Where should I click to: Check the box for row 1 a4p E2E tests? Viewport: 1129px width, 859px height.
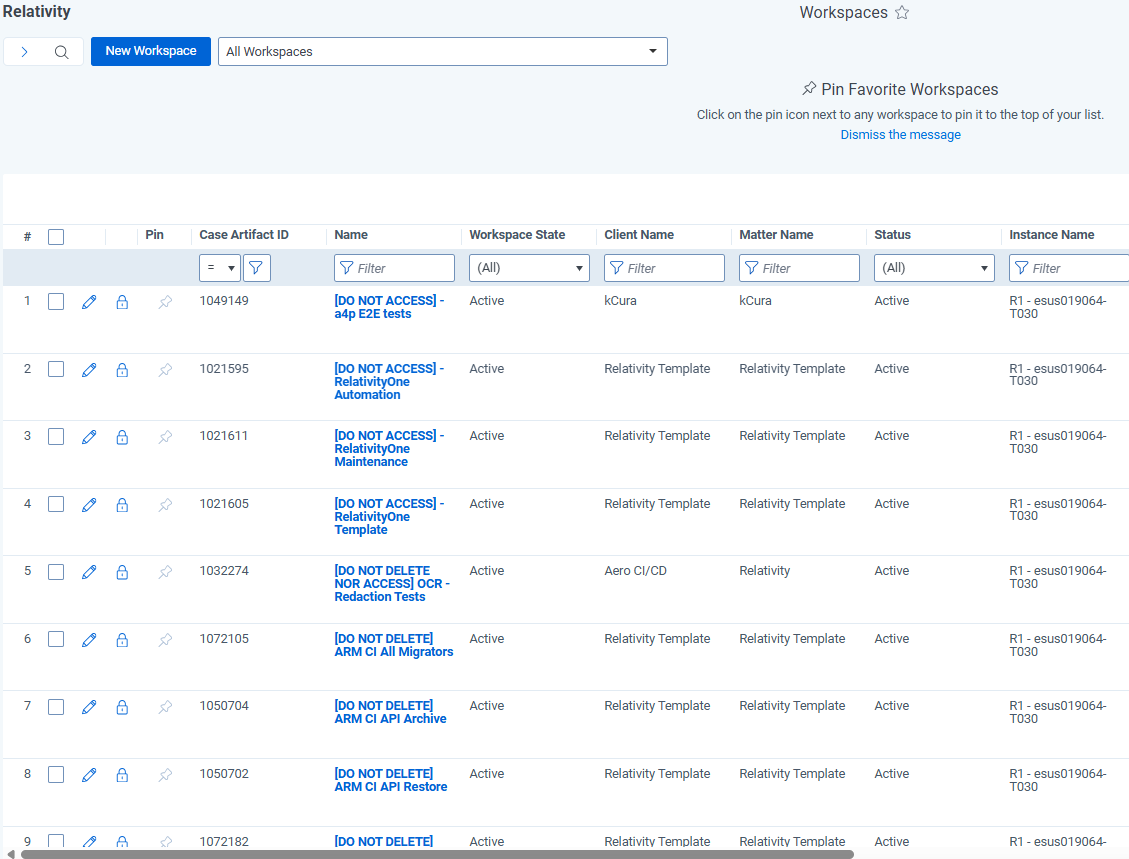click(56, 301)
